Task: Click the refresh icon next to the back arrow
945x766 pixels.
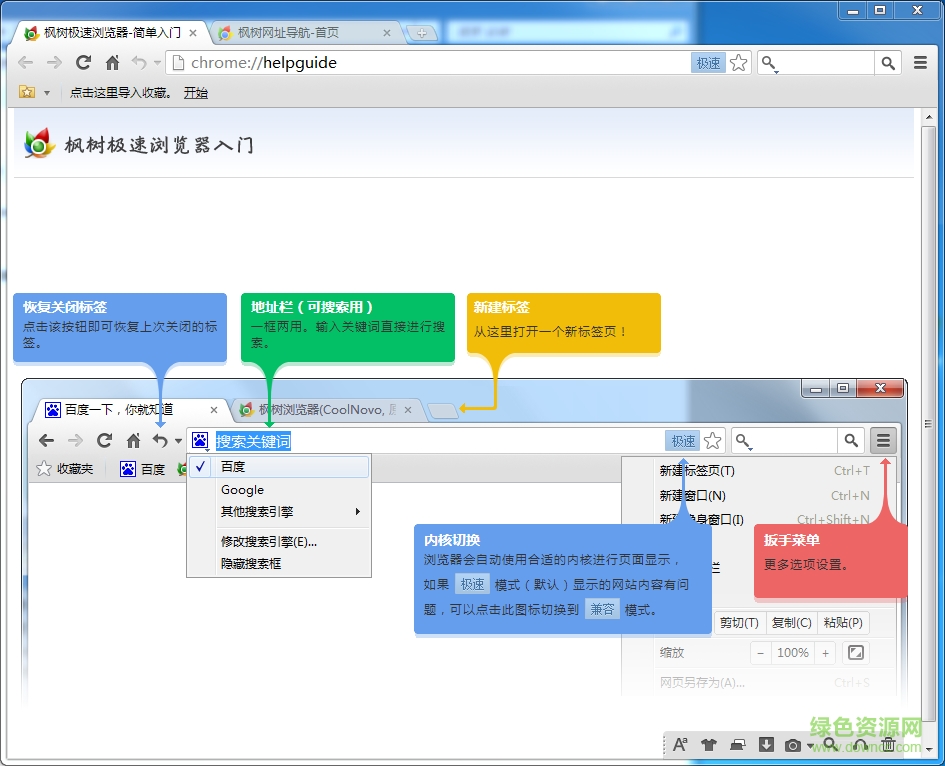Action: tap(83, 62)
